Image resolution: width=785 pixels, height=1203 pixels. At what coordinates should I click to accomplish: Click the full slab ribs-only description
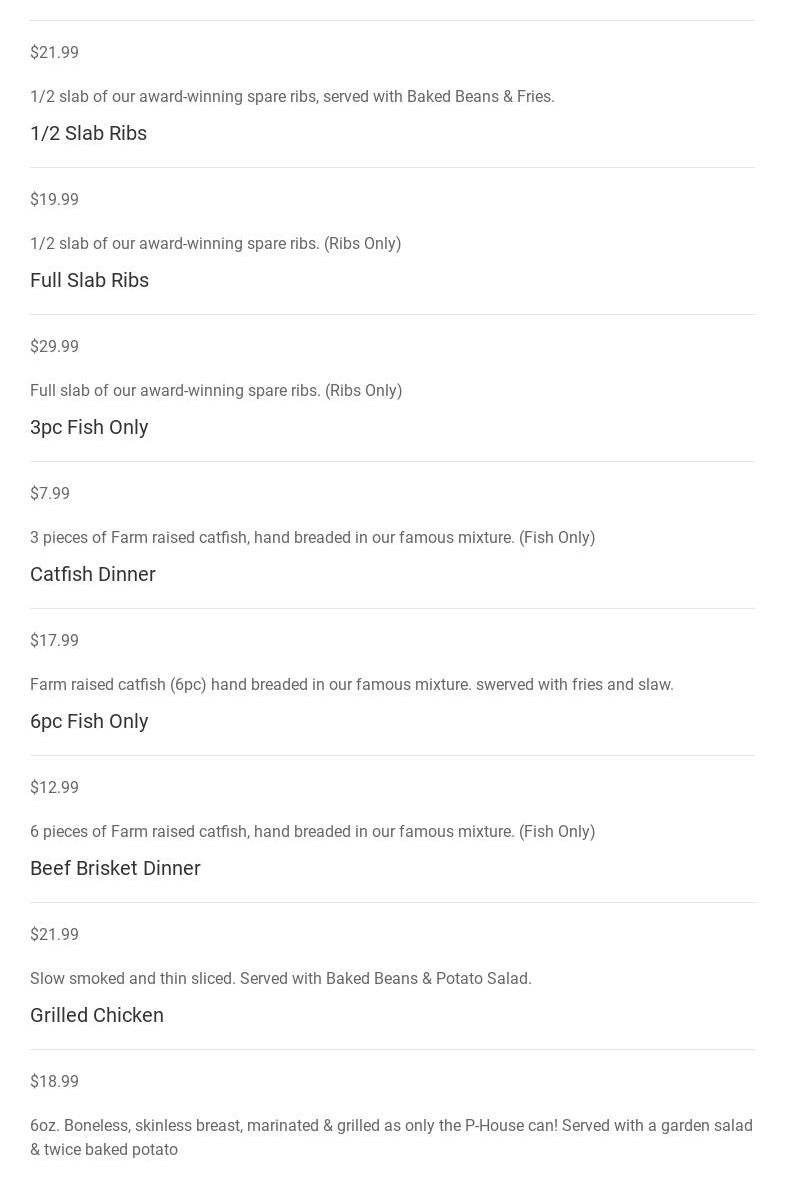click(216, 390)
